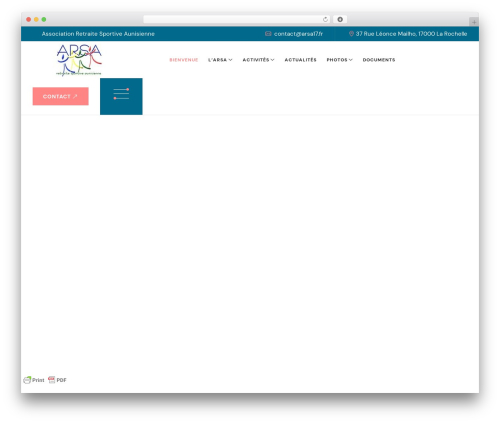Click the yellow minimize window button

(x=36, y=19)
